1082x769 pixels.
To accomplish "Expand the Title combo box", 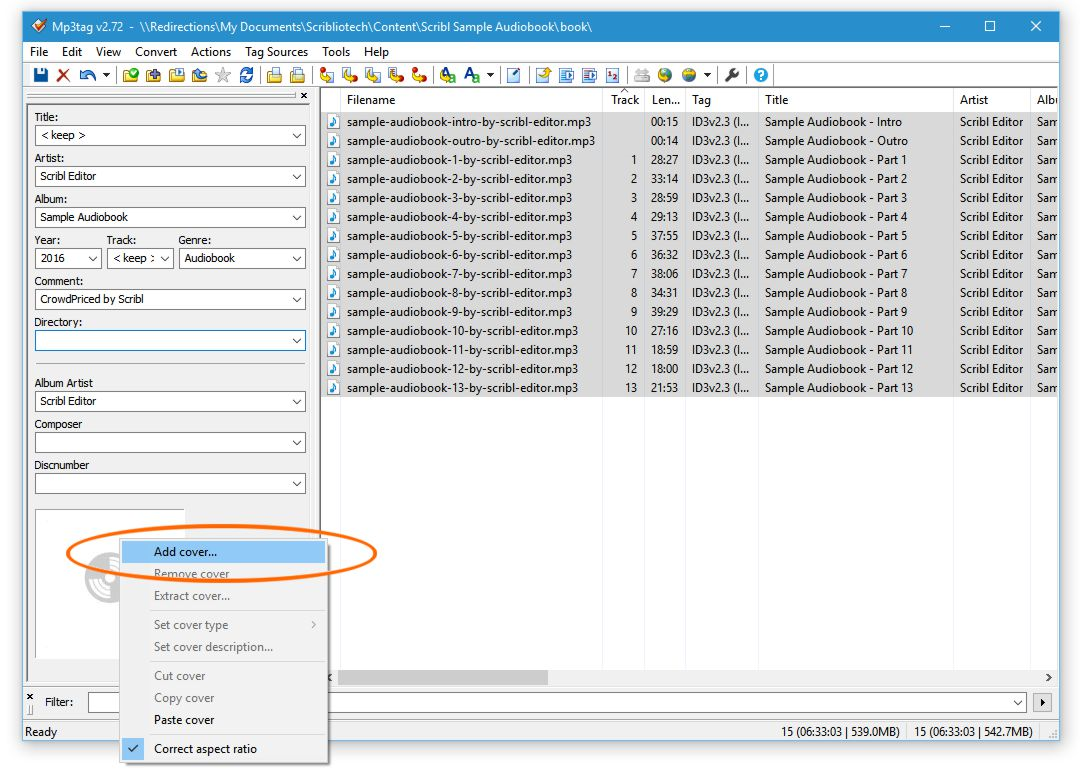I will click(297, 135).
